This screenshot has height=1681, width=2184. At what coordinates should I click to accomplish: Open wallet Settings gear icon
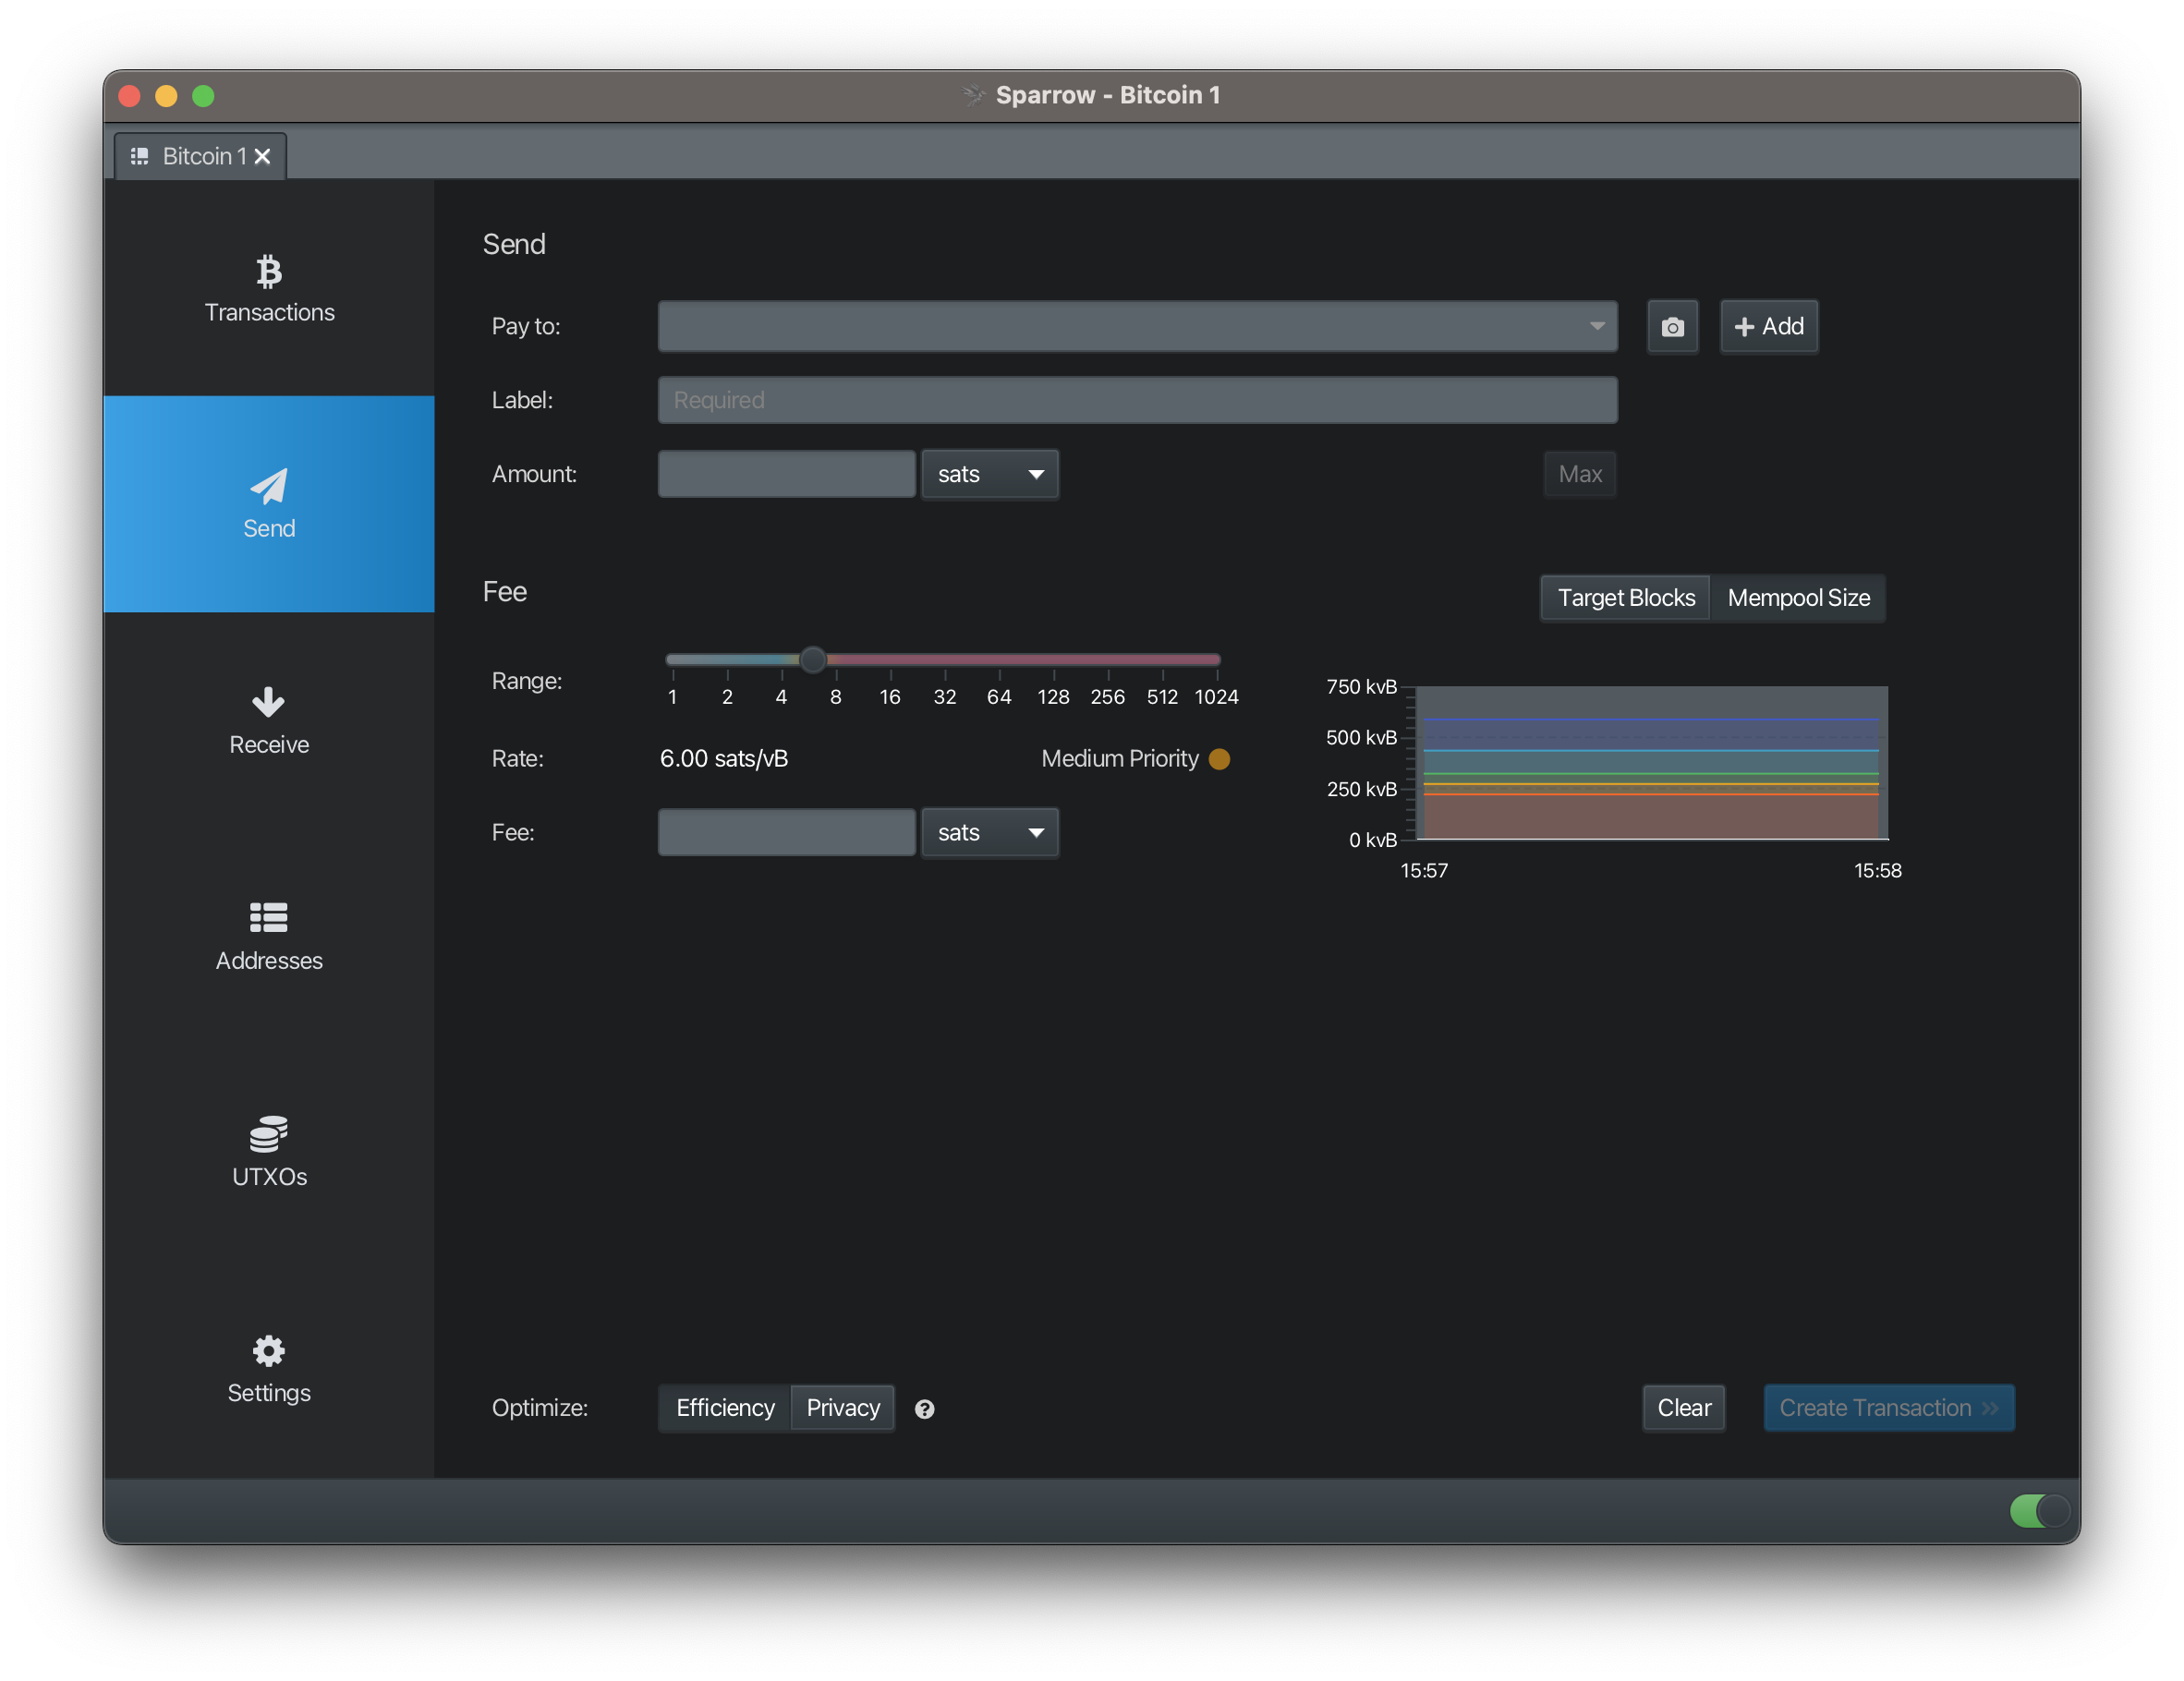pyautogui.click(x=268, y=1350)
